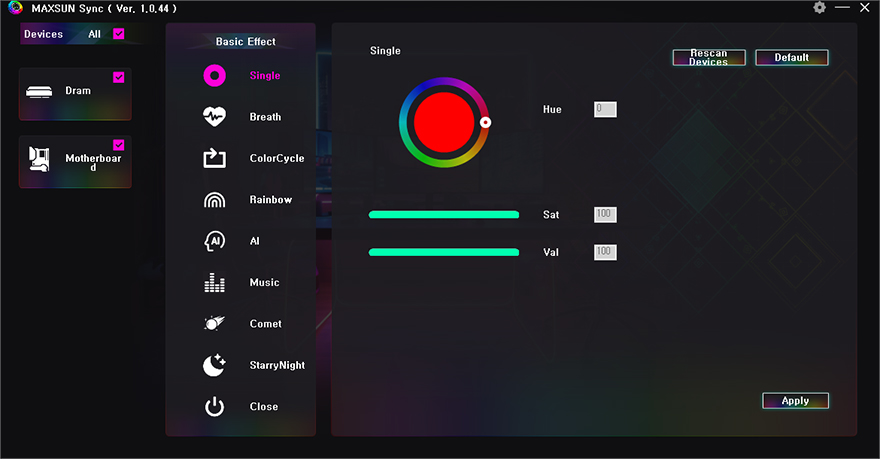This screenshot has height=459, width=880.
Task: Choose the Breath heartbeat icon
Action: tap(214, 117)
